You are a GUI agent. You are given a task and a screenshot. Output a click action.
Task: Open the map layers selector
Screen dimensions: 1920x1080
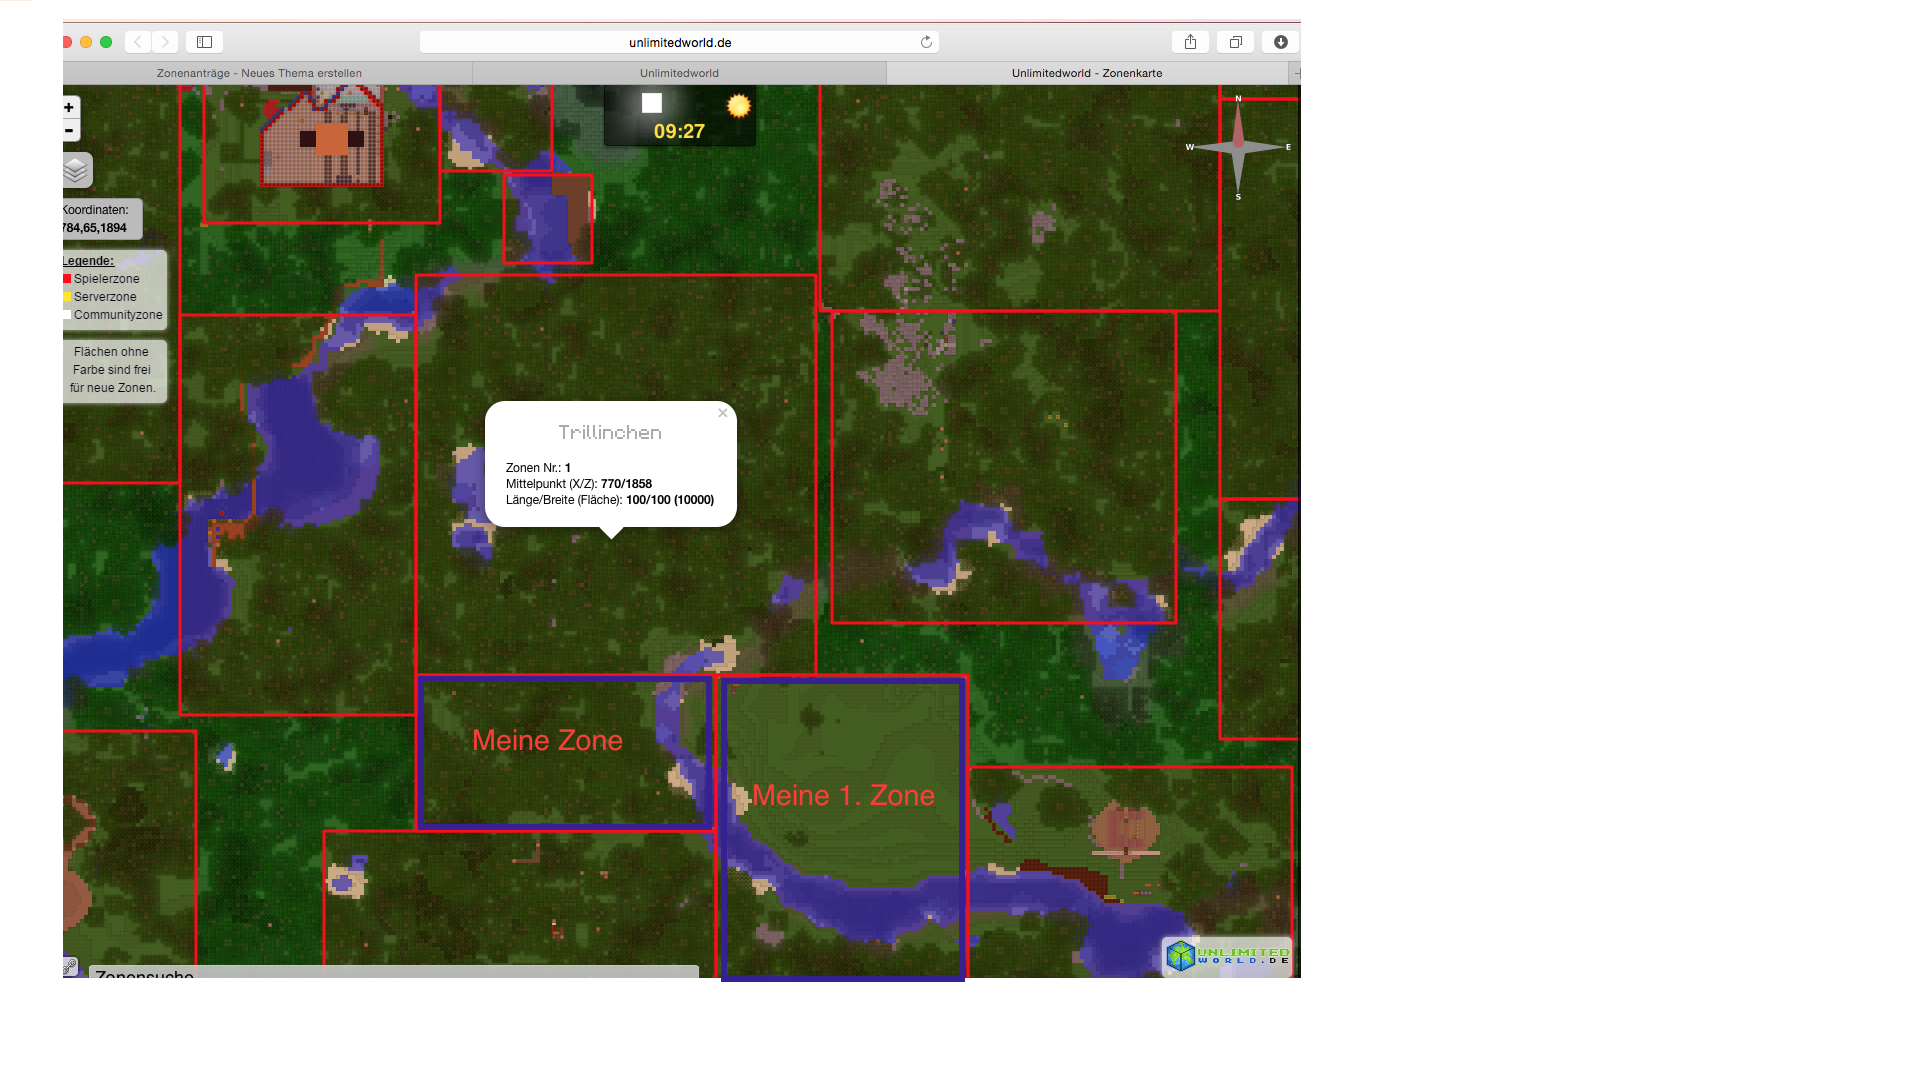coord(76,170)
